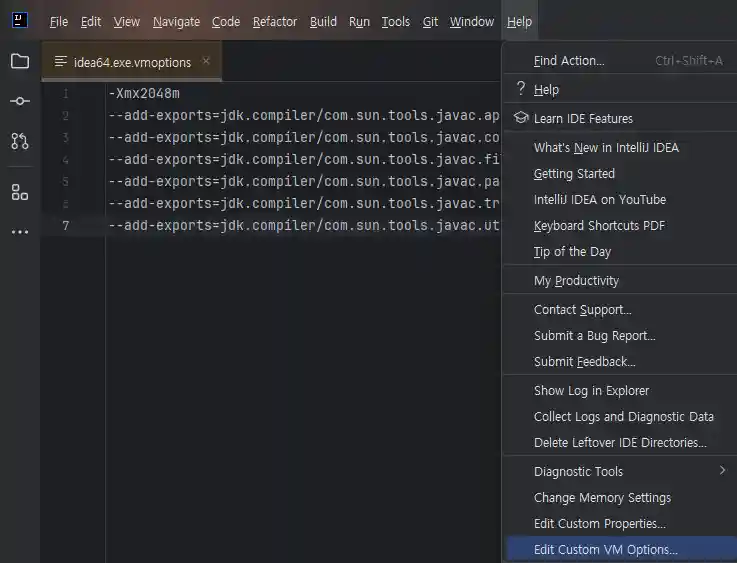Click the line ending in javac.pa
This screenshot has width=737, height=563.
click(x=304, y=181)
